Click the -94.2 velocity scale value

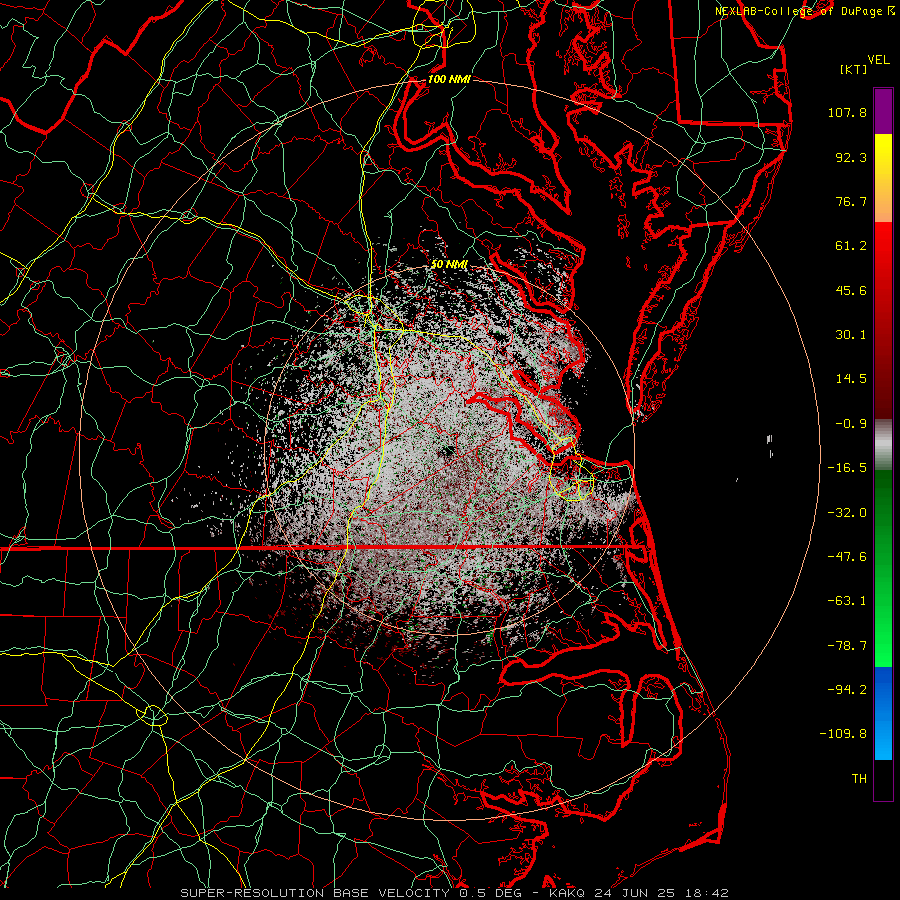847,690
